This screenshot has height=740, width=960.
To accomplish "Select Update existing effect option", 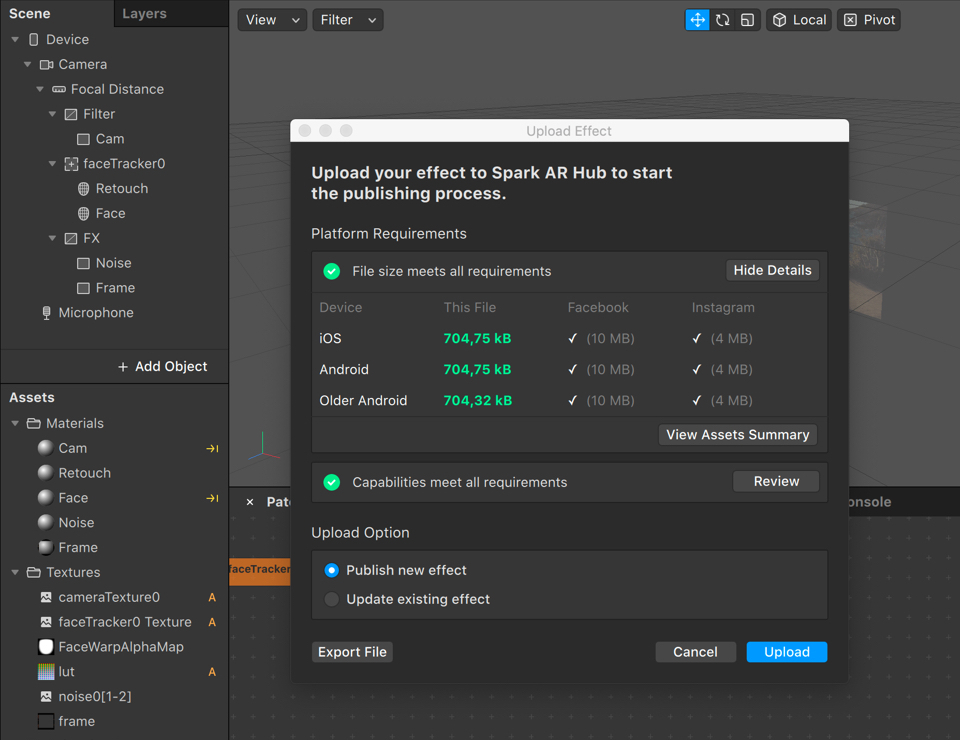I will tap(332, 599).
